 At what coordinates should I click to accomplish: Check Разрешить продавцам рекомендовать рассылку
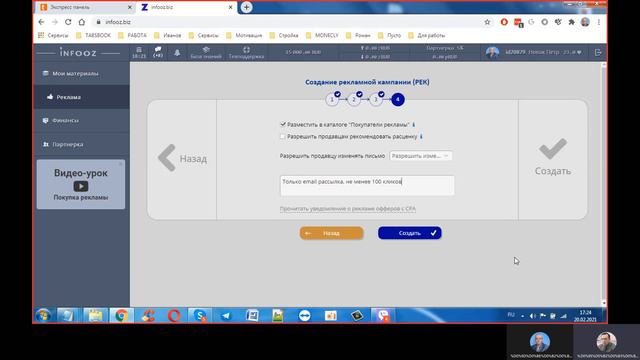click(x=283, y=136)
